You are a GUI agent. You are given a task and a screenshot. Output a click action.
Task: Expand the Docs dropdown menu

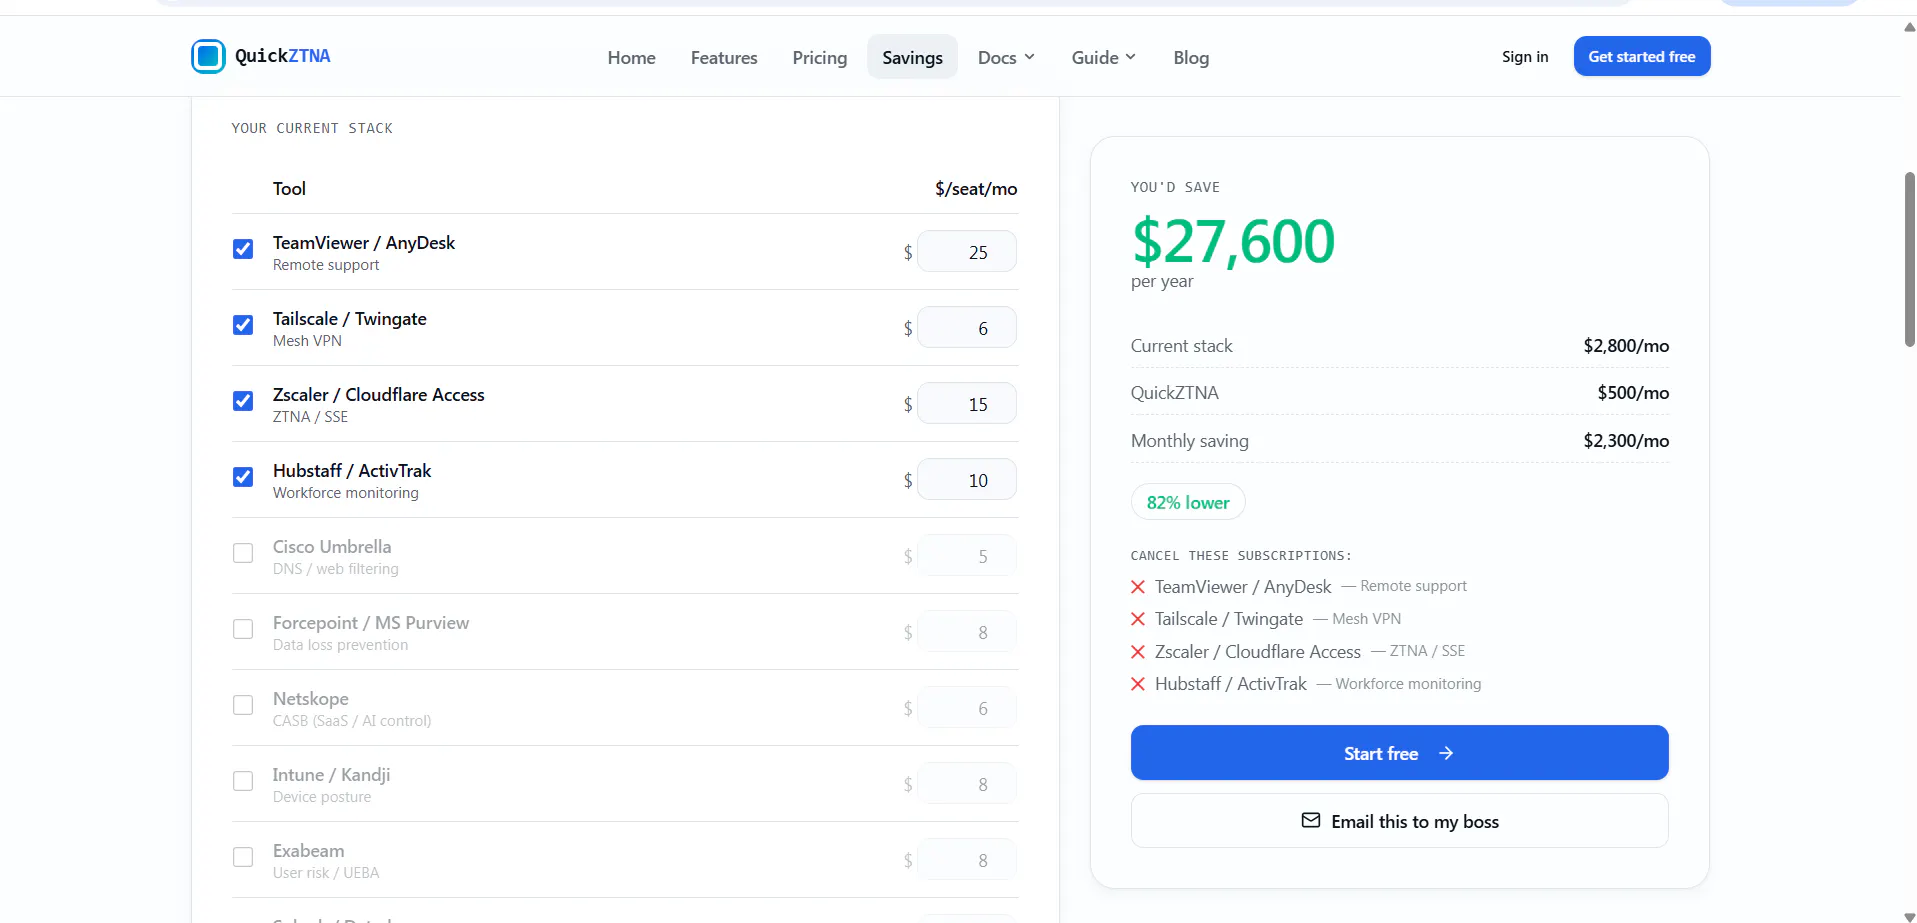[x=1006, y=57]
